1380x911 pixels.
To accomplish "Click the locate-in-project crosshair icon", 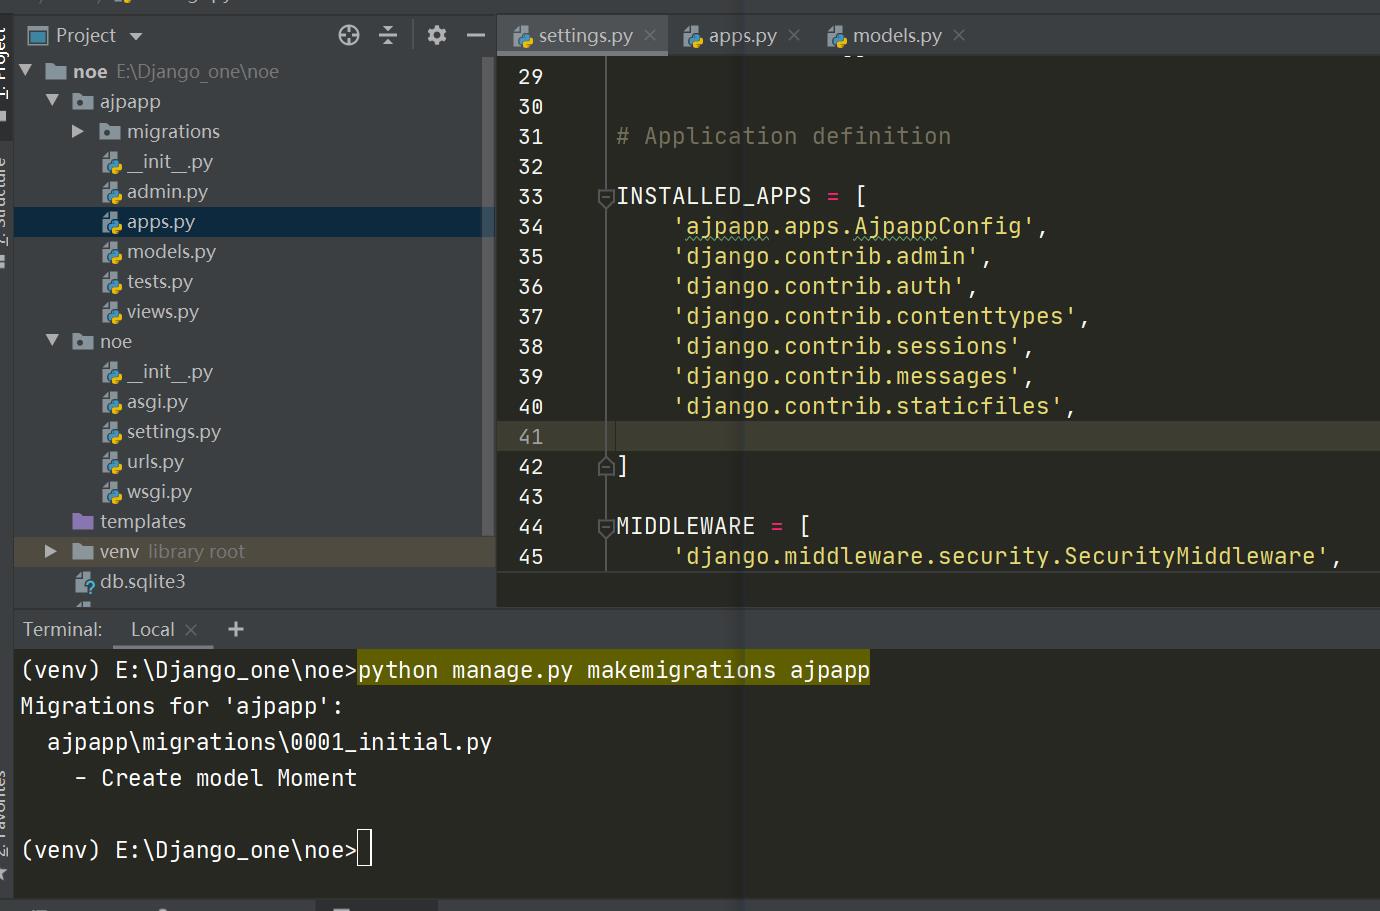I will (x=349, y=36).
